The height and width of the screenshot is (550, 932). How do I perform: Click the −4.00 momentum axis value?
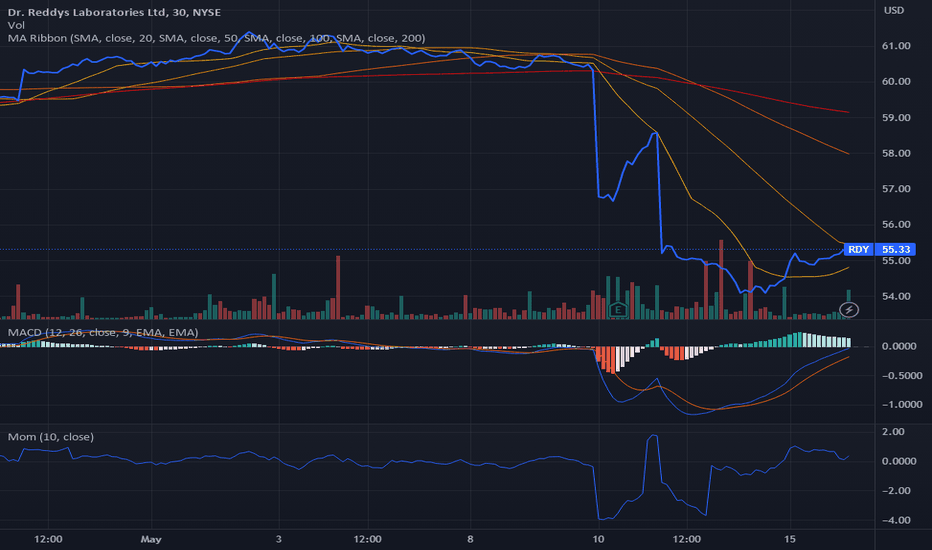click(x=896, y=520)
